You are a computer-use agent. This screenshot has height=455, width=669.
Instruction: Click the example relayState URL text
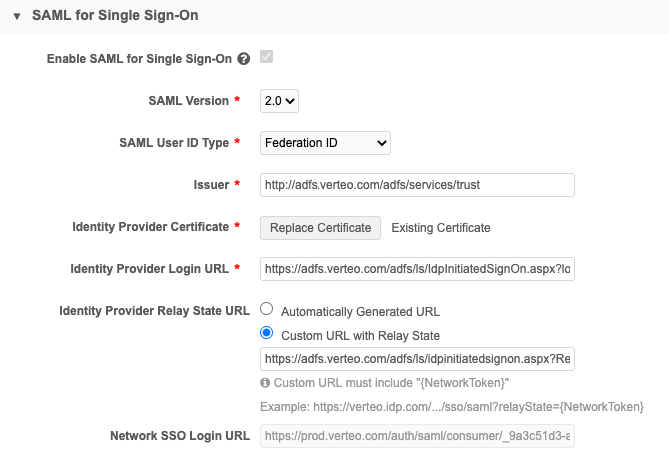[x=452, y=407]
